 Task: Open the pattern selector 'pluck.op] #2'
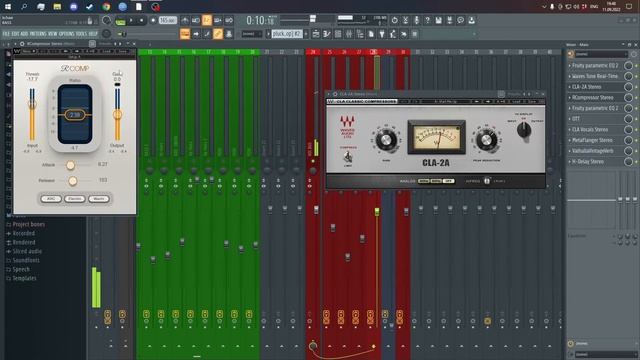pyautogui.click(x=287, y=34)
